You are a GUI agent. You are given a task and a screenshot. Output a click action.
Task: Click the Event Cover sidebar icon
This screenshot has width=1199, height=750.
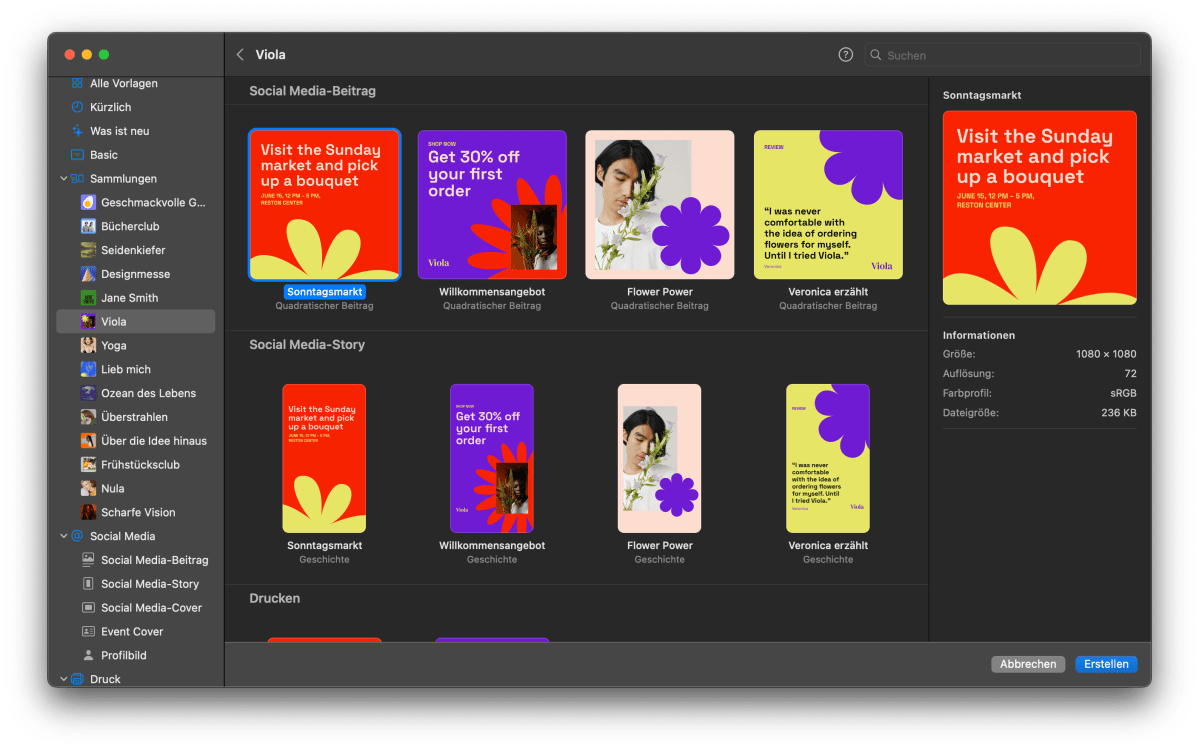tap(88, 631)
